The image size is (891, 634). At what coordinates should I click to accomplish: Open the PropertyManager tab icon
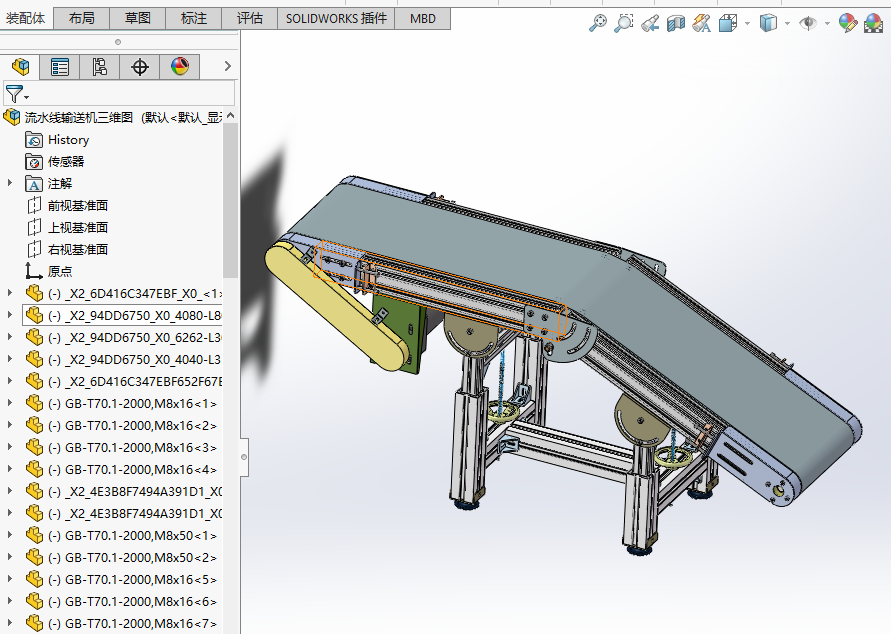(x=60, y=67)
